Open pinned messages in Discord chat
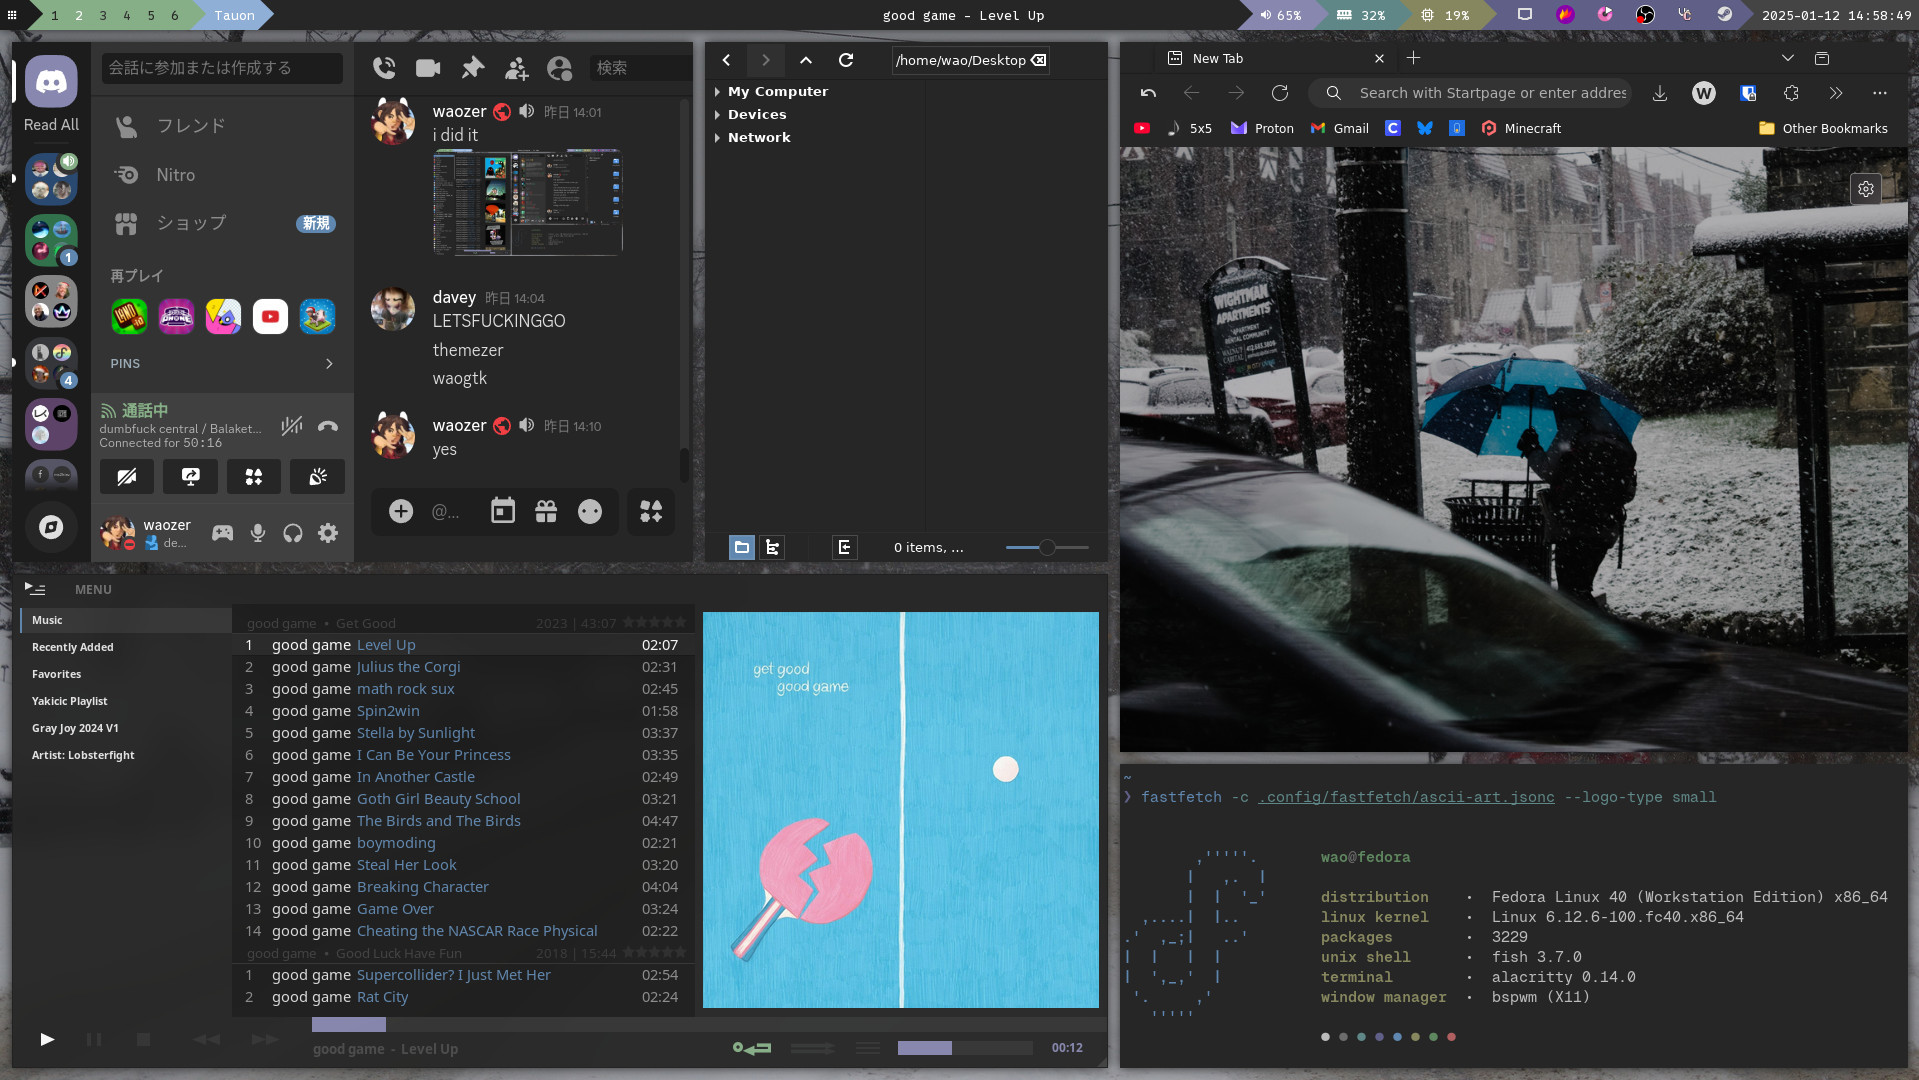The image size is (1919, 1080). [472, 67]
